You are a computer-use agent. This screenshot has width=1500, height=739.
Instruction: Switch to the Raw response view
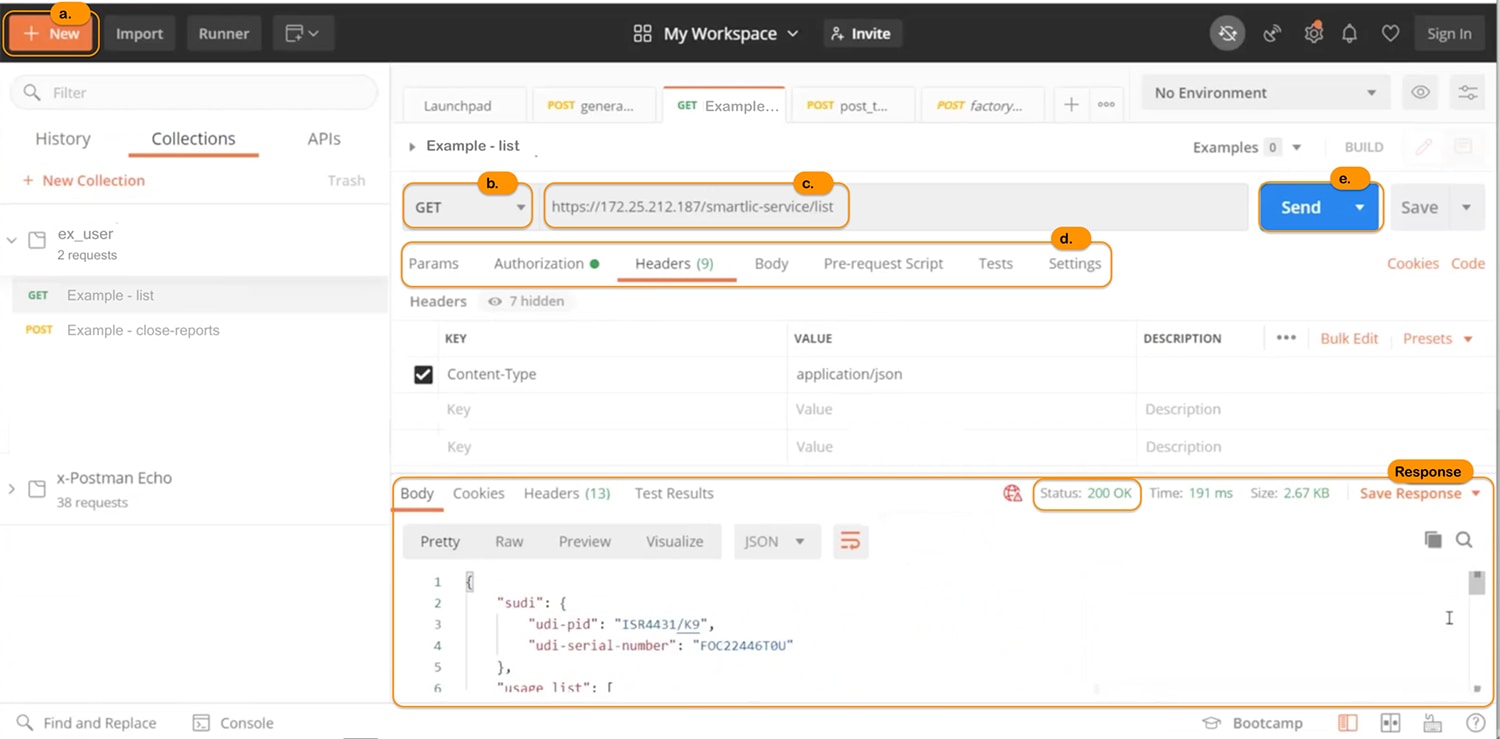509,541
